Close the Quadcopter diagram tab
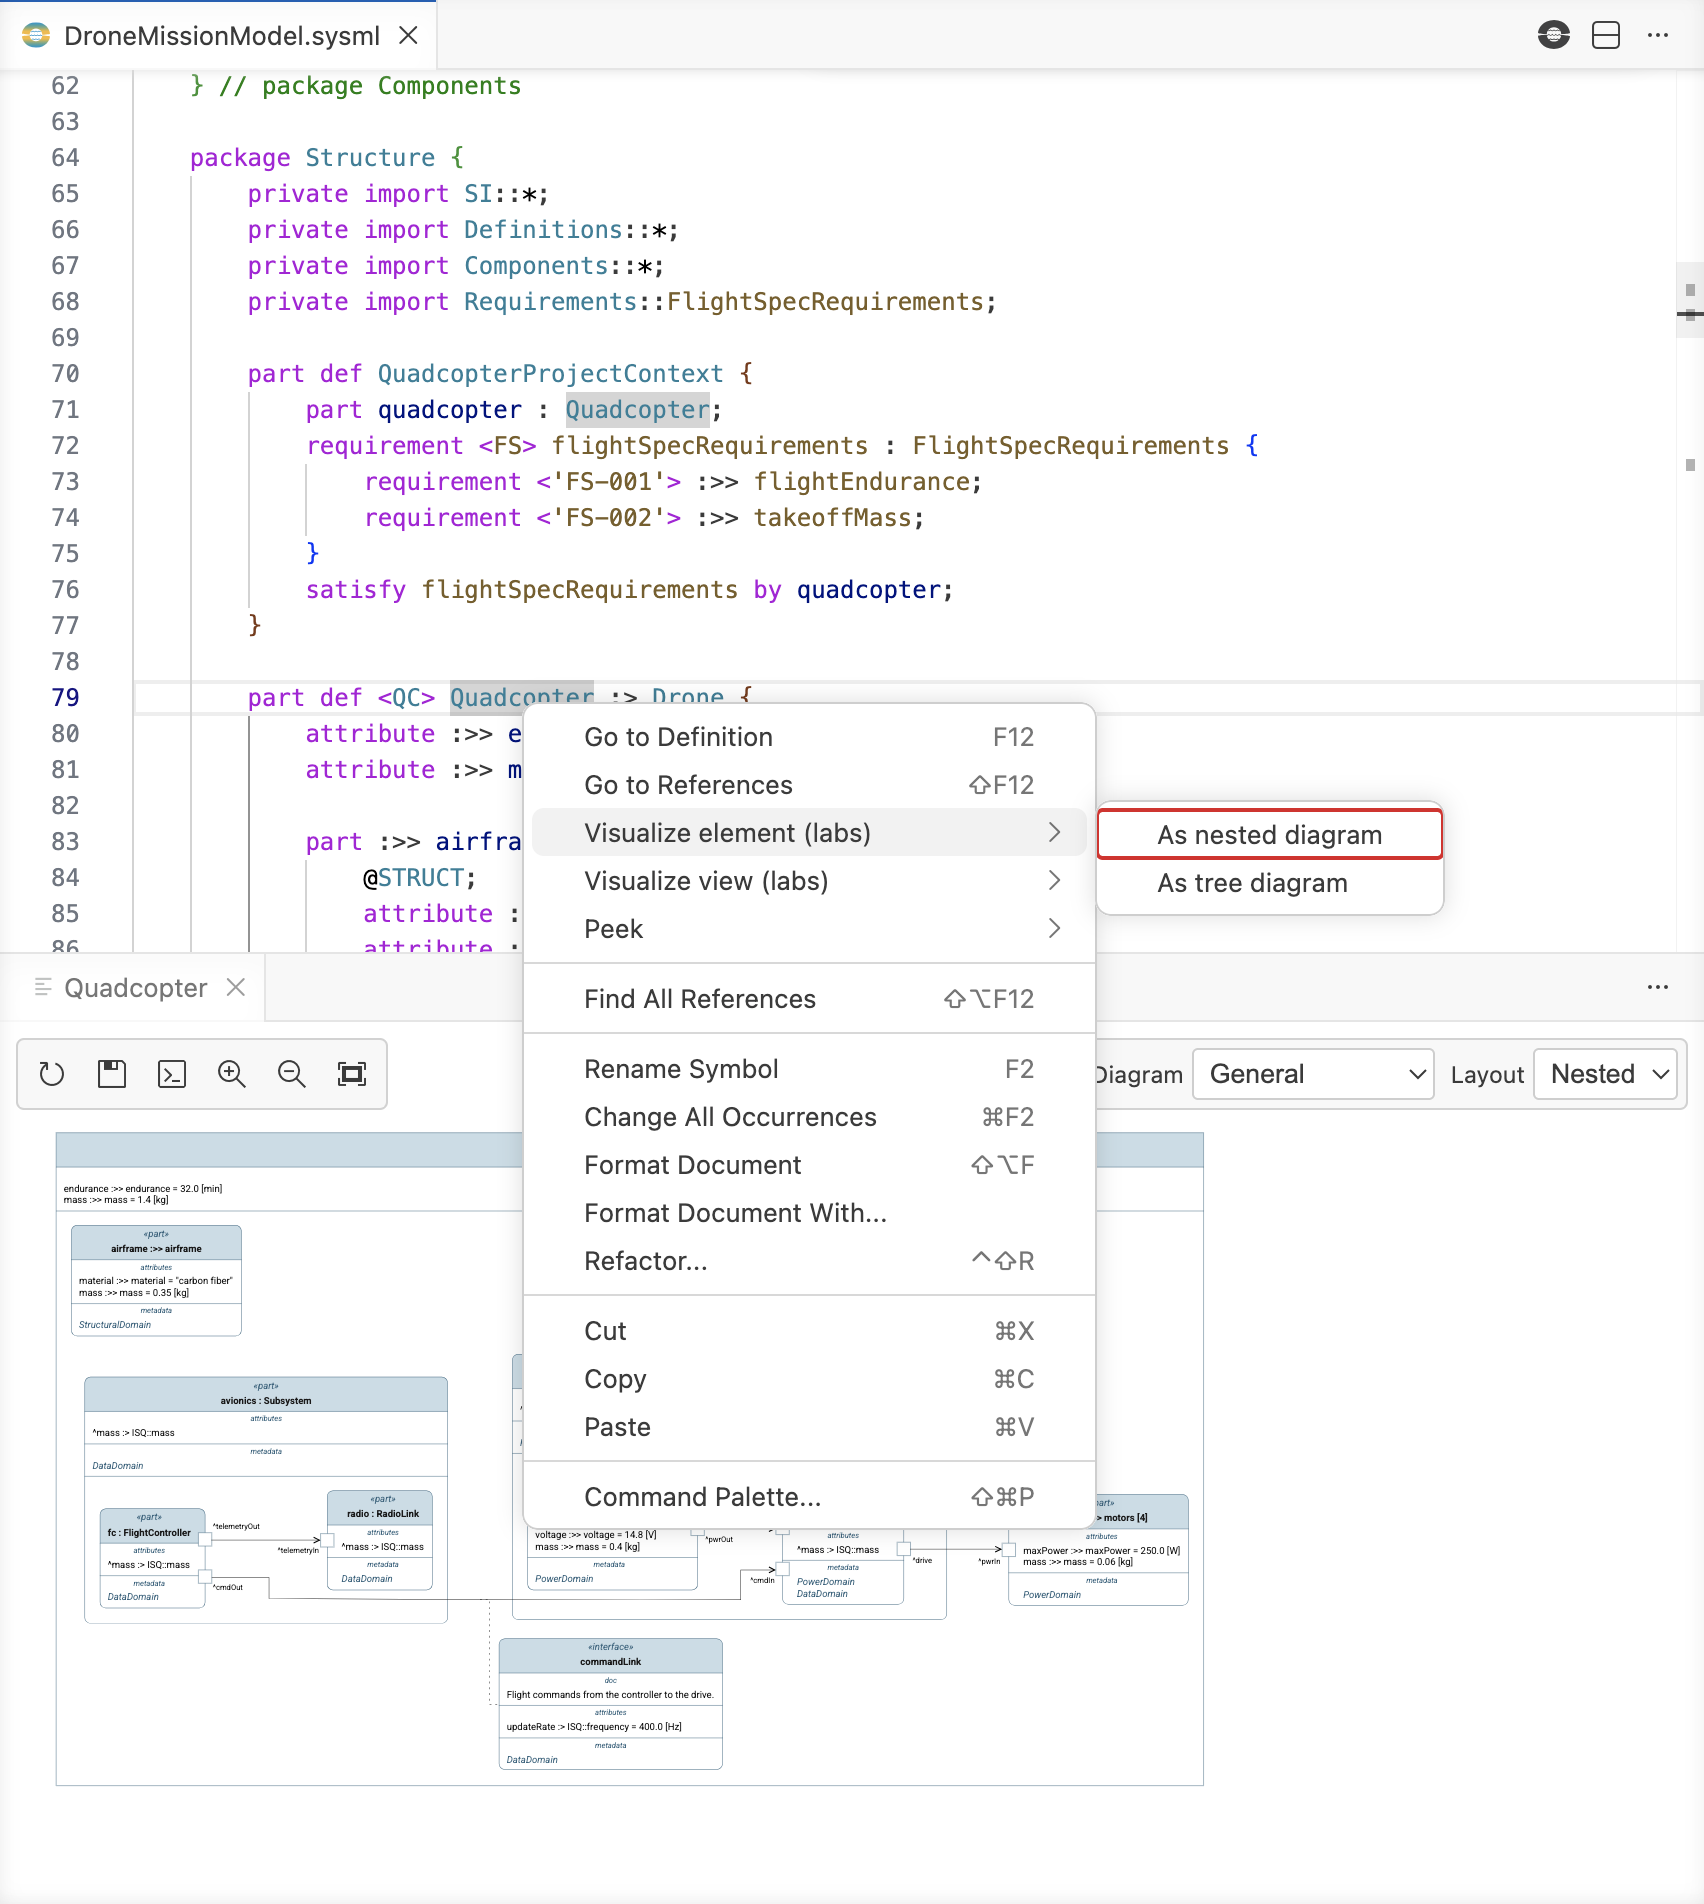The image size is (1704, 1904). [236, 987]
